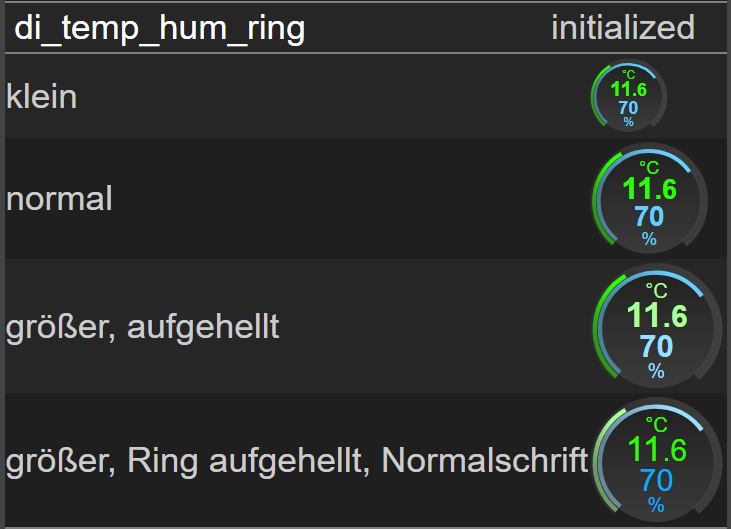Click 70 humidity value in normal gauge

click(649, 217)
